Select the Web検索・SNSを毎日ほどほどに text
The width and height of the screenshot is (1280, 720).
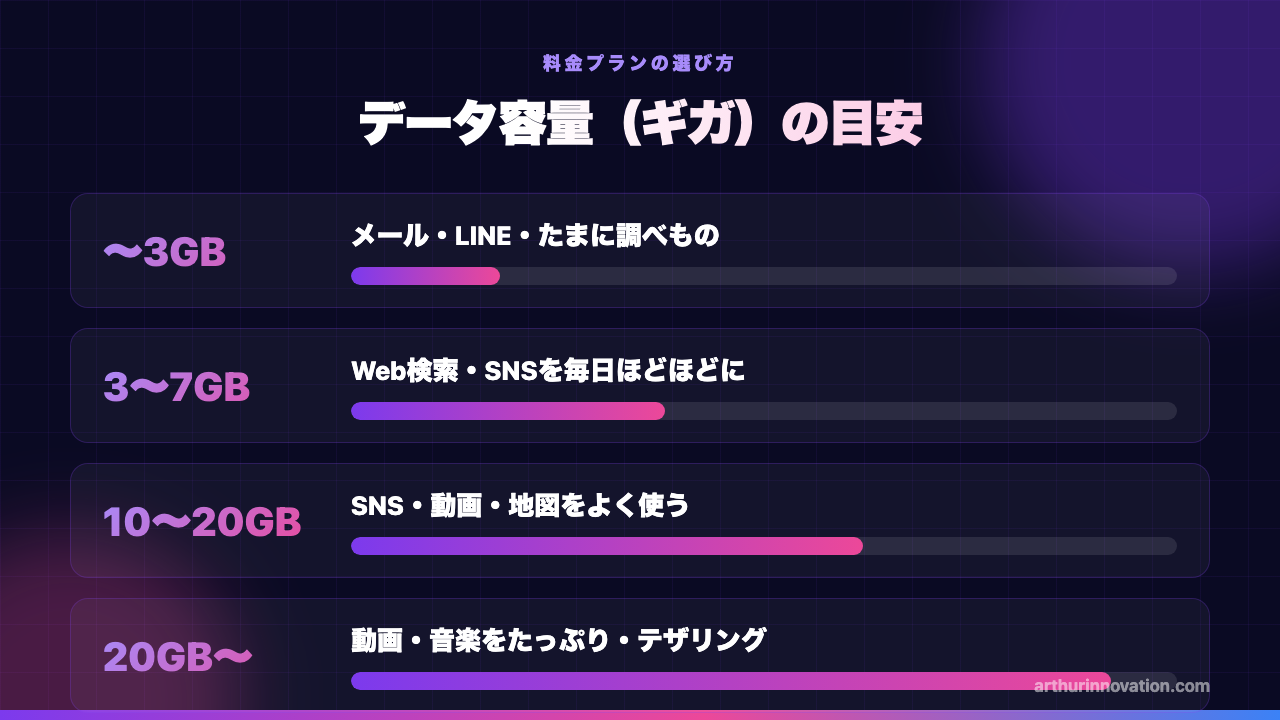(x=548, y=371)
